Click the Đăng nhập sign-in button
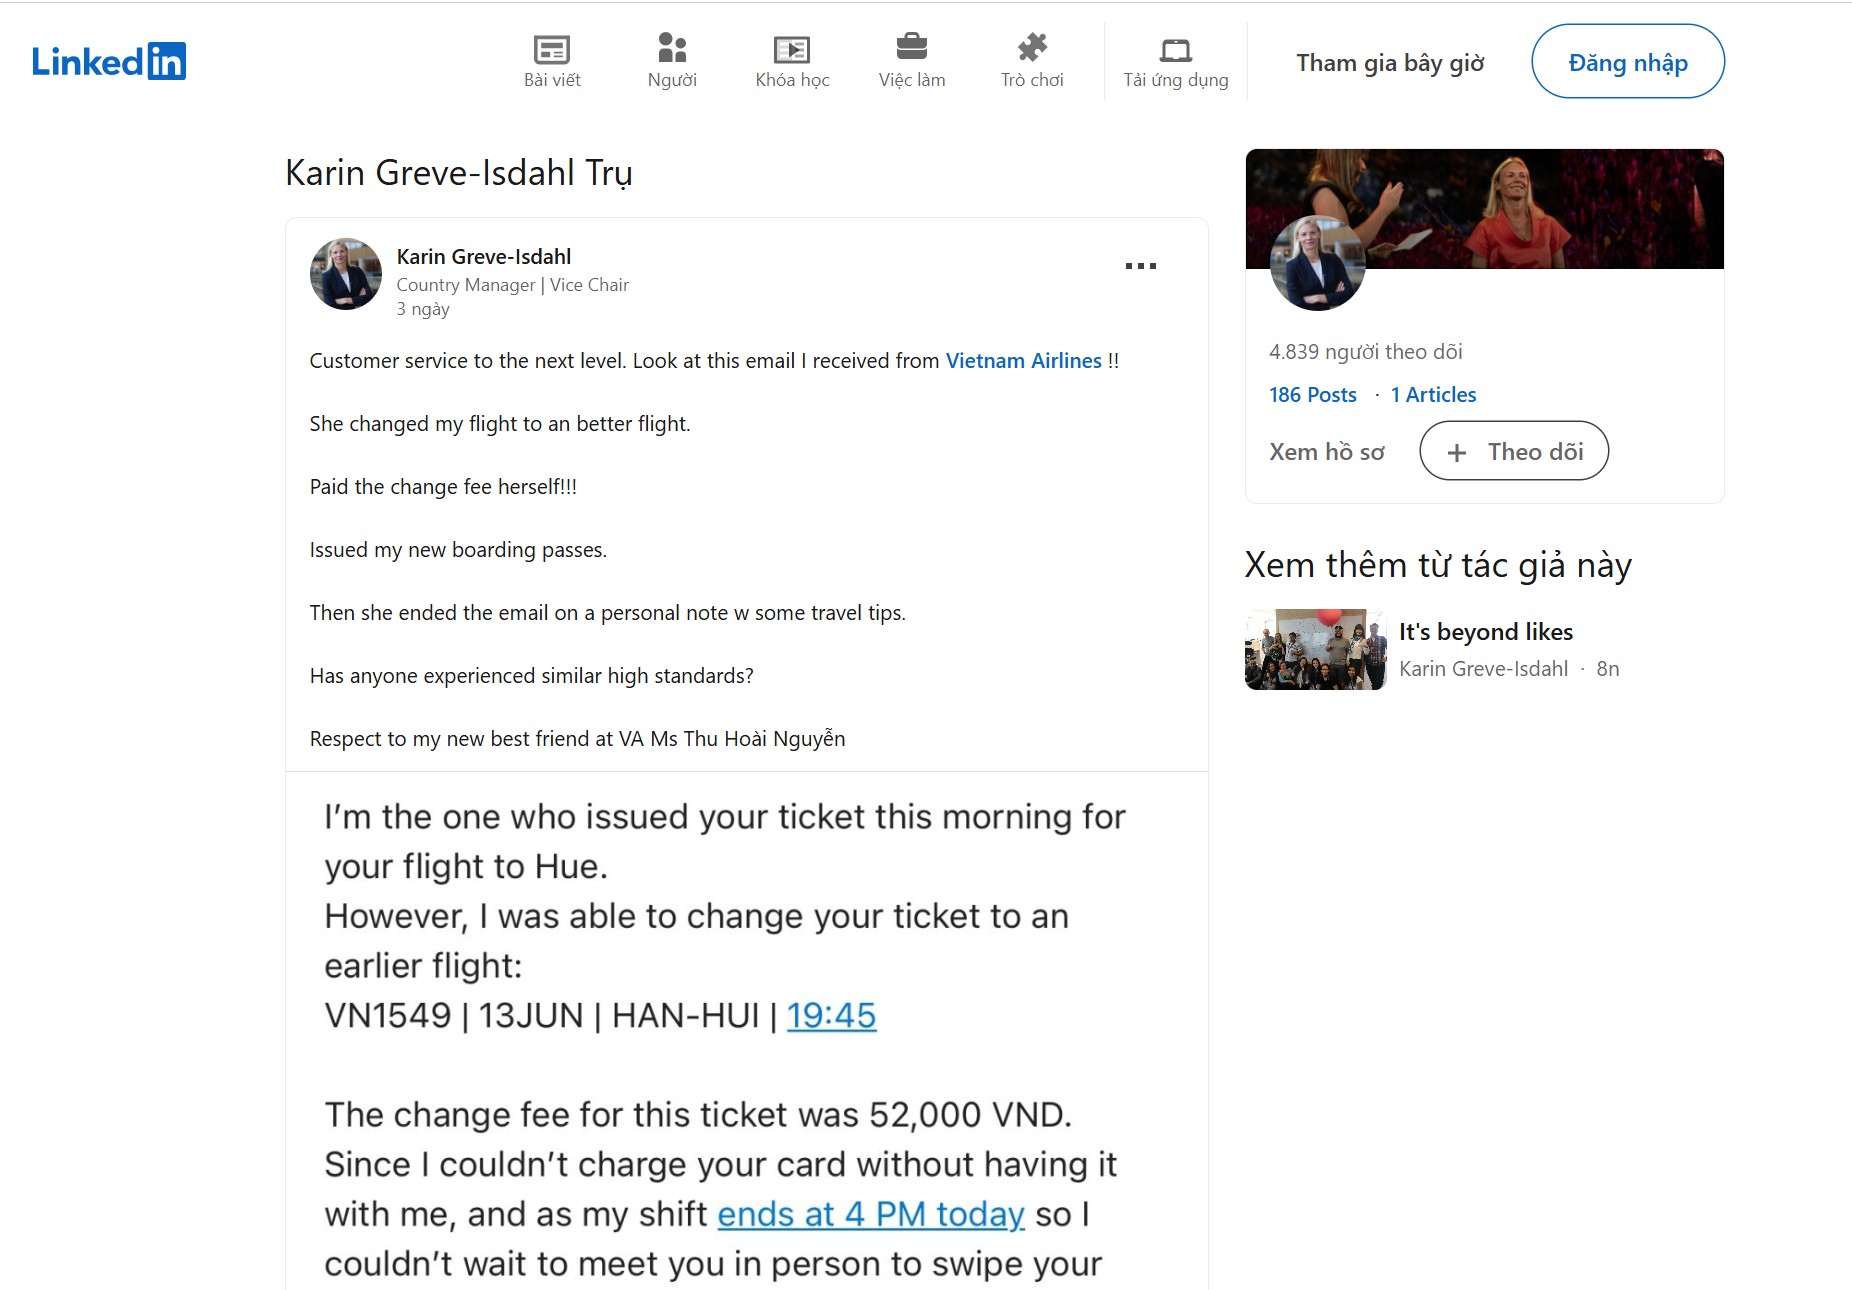Viewport: 1852px width, 1290px height. 1628,62
